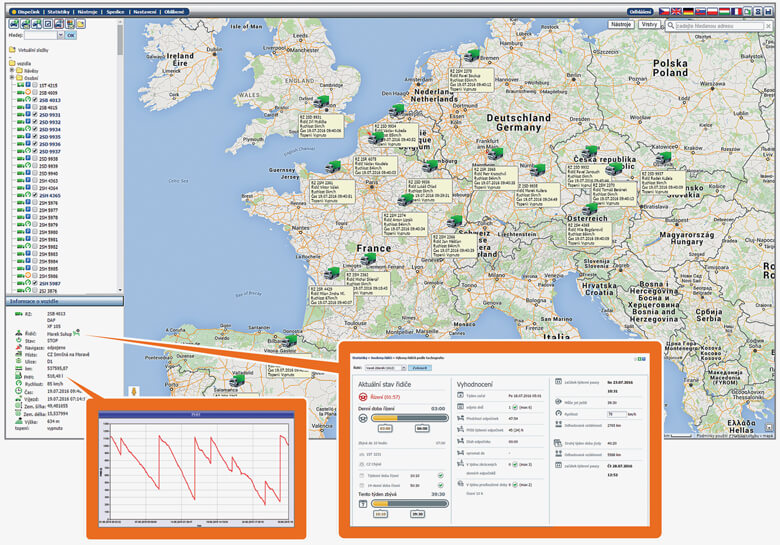Viewport: 780px width, 545px height.
Task: Collapse the Informace o vozidle panel header
Action: (x=64, y=301)
